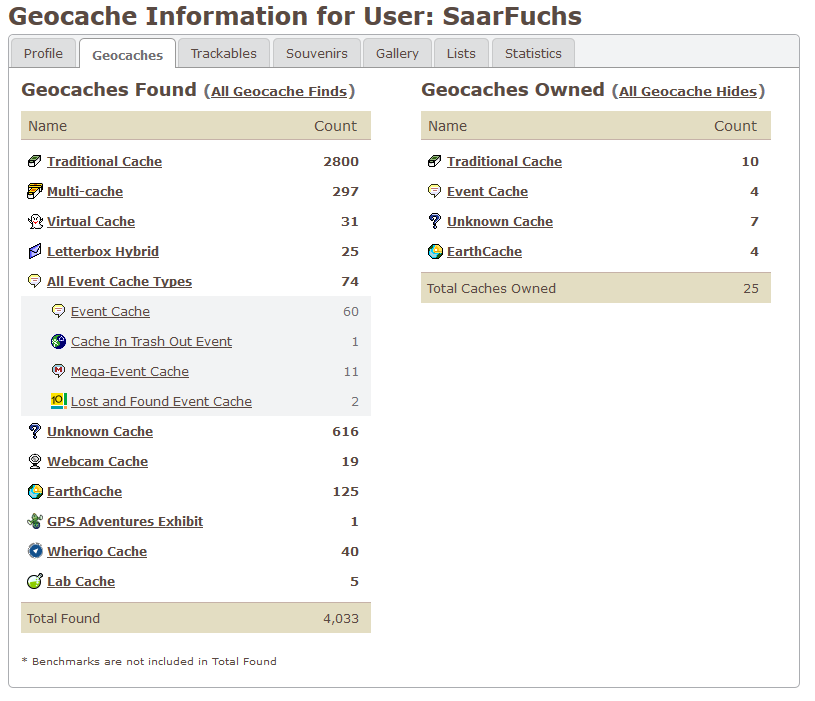Click the All Event Cache Types icon
The width and height of the screenshot is (815, 701).
[x=34, y=281]
